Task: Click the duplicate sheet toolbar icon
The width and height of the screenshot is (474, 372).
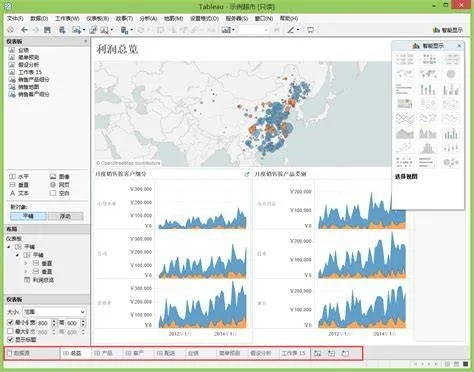Action: [x=93, y=30]
